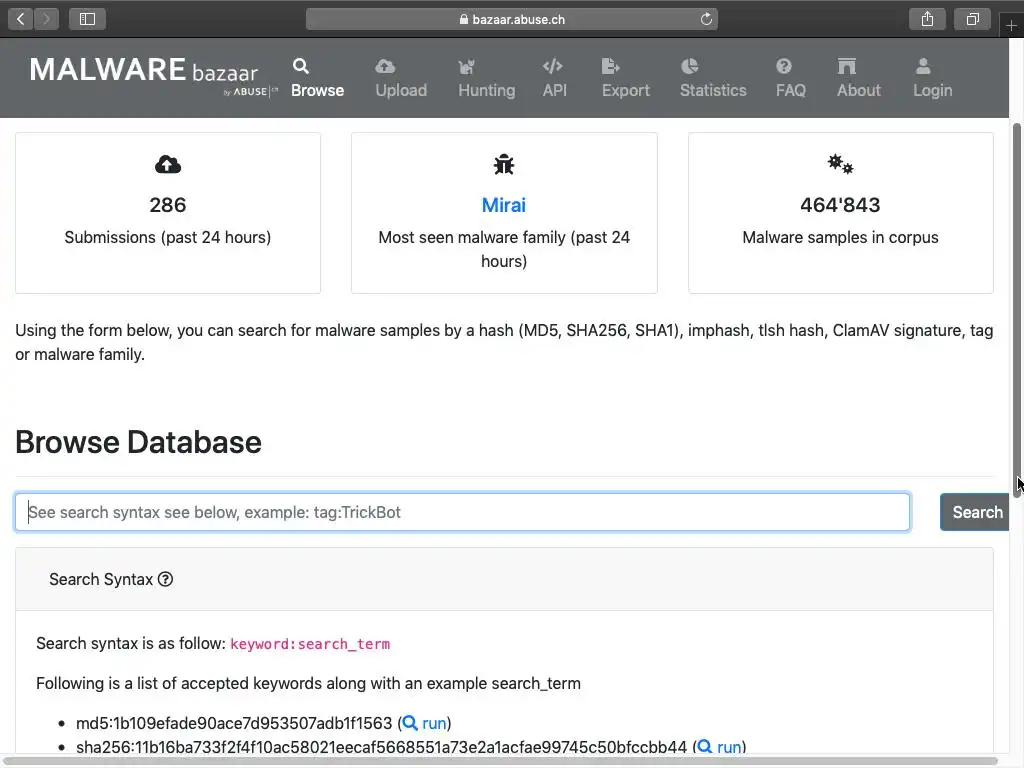This screenshot has width=1024, height=768.
Task: Open the Login user icon
Action: 923,67
